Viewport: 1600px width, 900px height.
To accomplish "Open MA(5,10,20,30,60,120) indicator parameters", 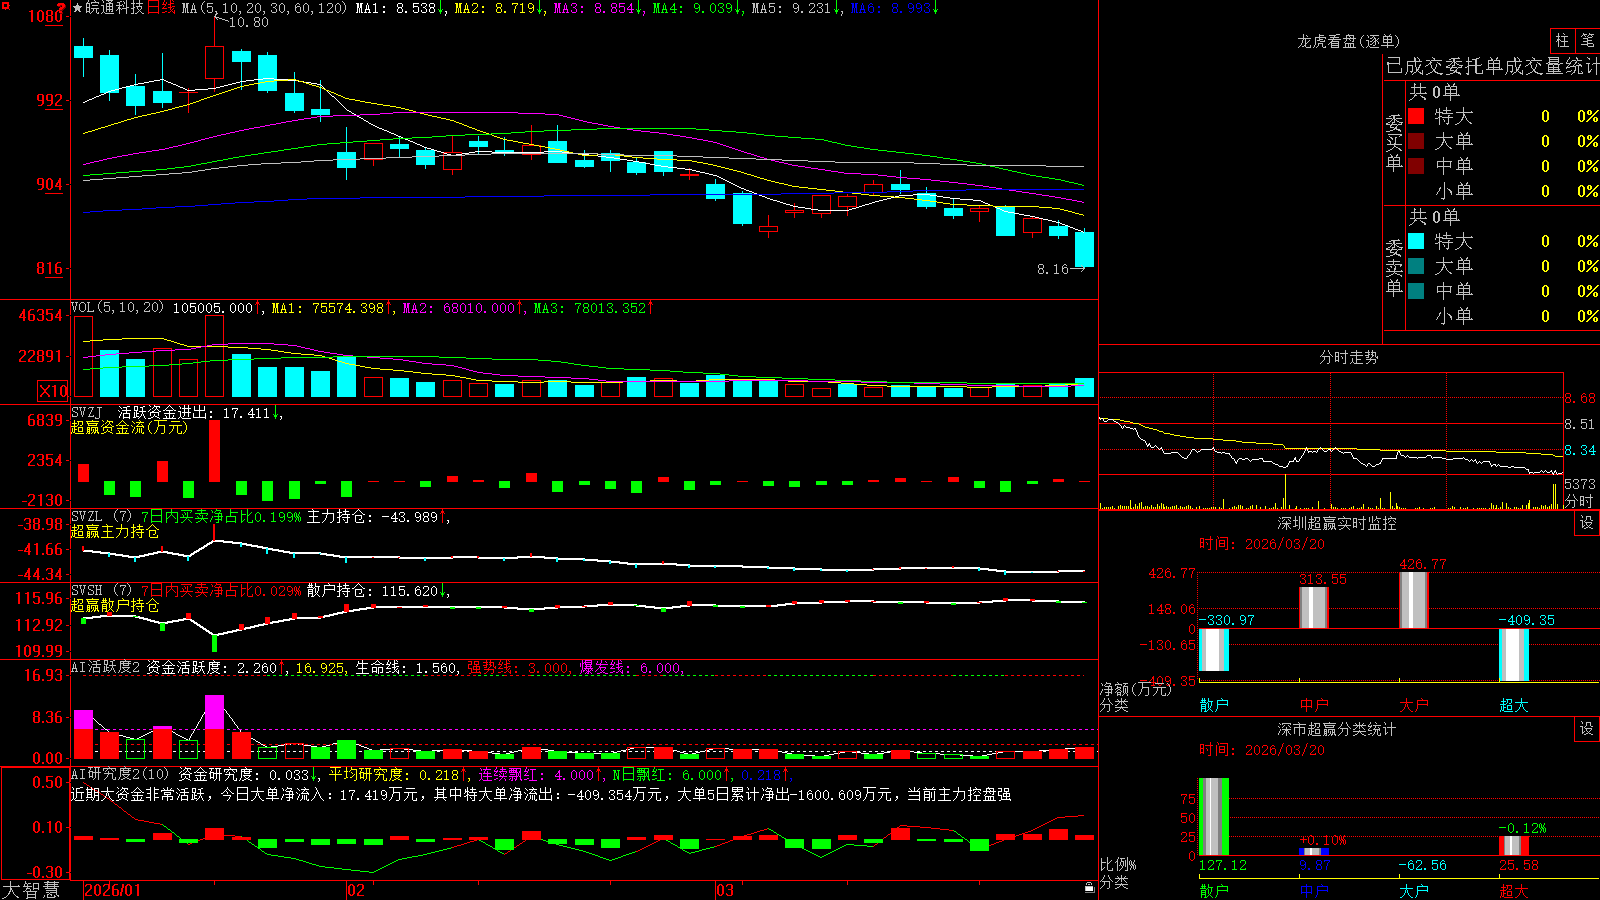I will click(x=264, y=8).
